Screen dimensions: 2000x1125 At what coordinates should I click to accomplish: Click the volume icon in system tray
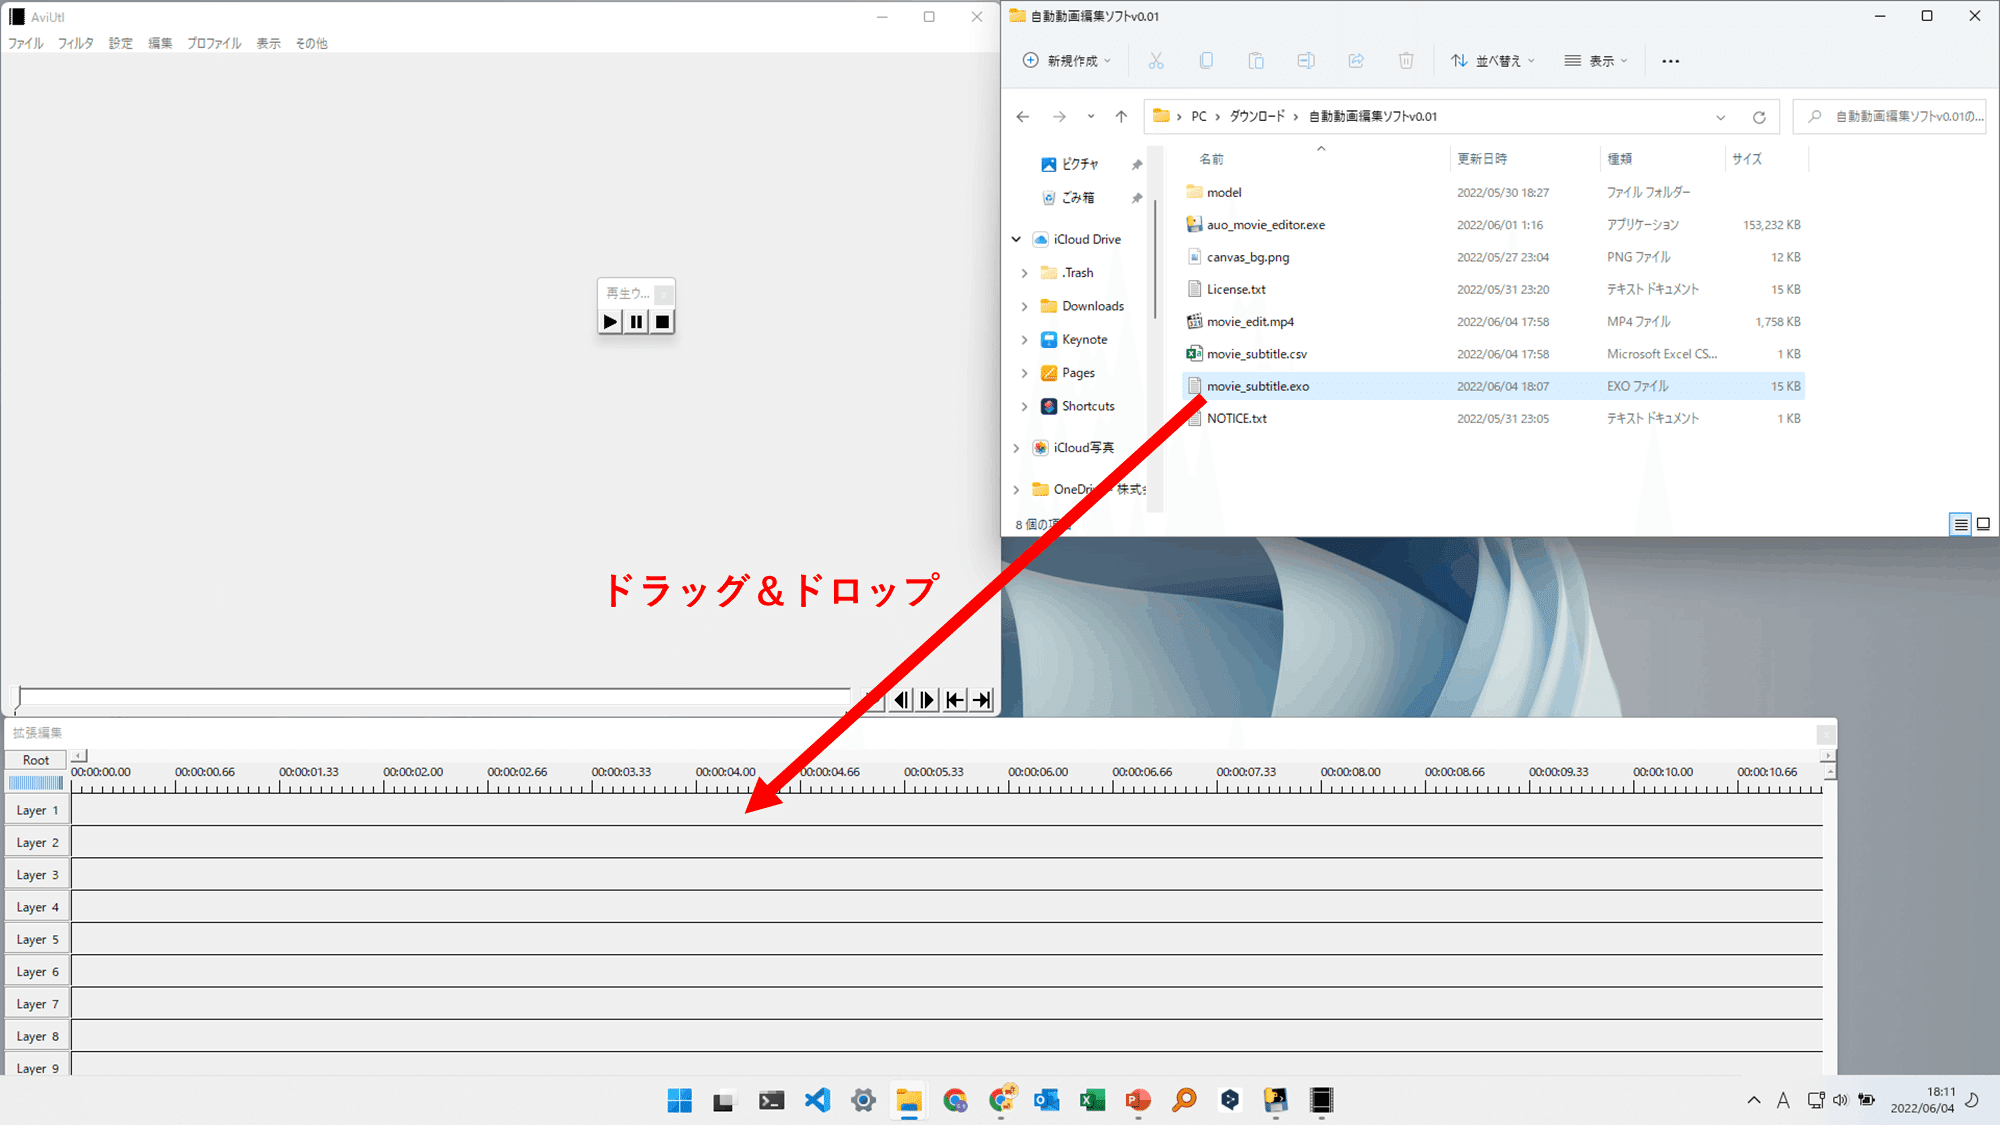1841,1100
